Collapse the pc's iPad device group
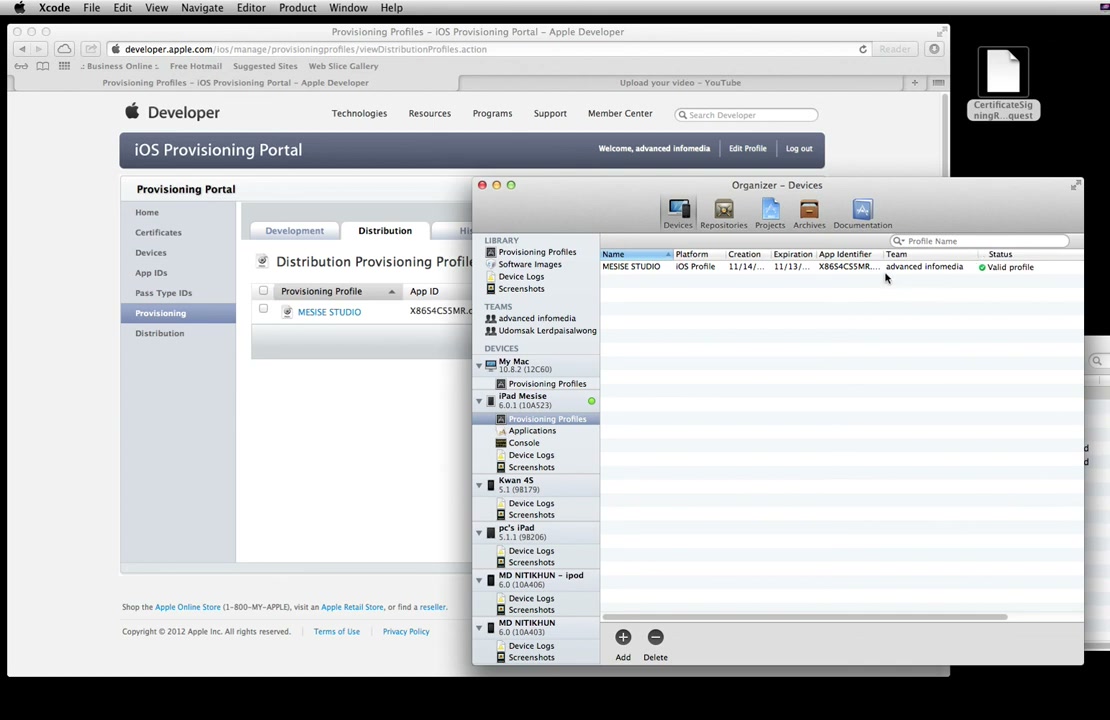Viewport: 1110px width, 720px height. (x=479, y=532)
